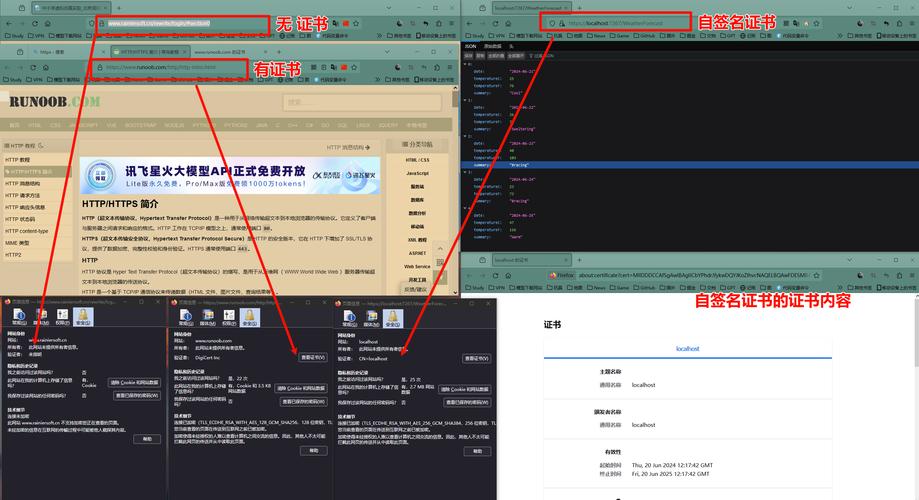This screenshot has height=500, width=919.
Task: Bookmark star in the rainiersoft window toolbar
Action: point(356,23)
